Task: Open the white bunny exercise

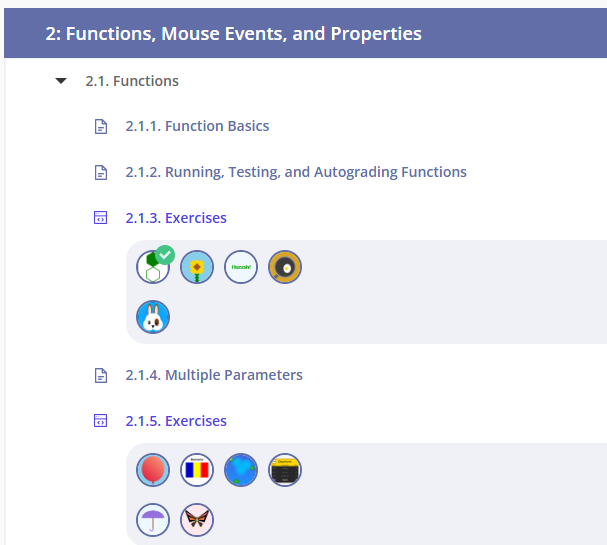Action: (x=153, y=317)
